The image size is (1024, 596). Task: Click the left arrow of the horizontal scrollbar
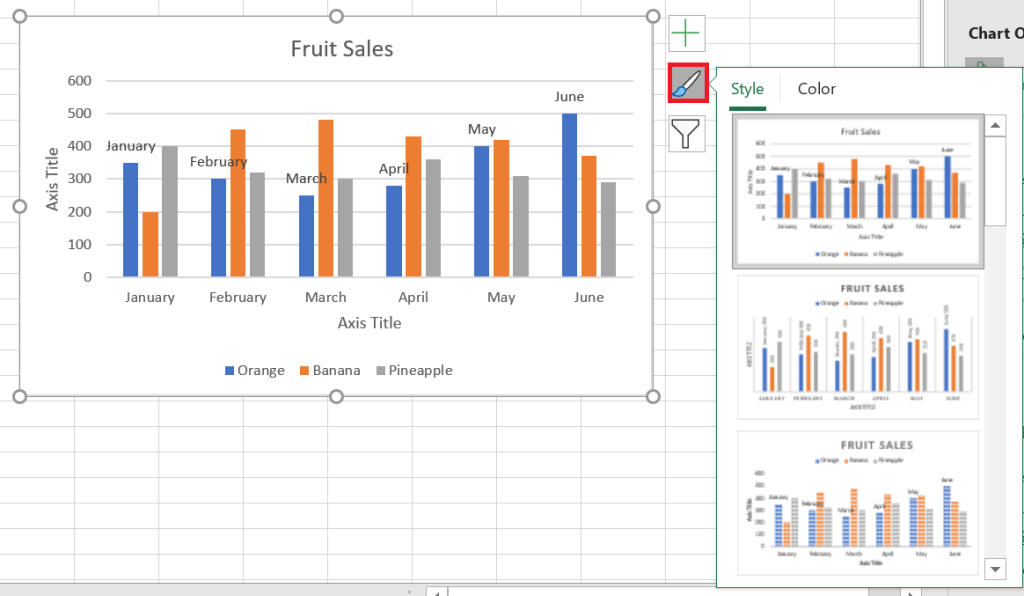pos(437,592)
